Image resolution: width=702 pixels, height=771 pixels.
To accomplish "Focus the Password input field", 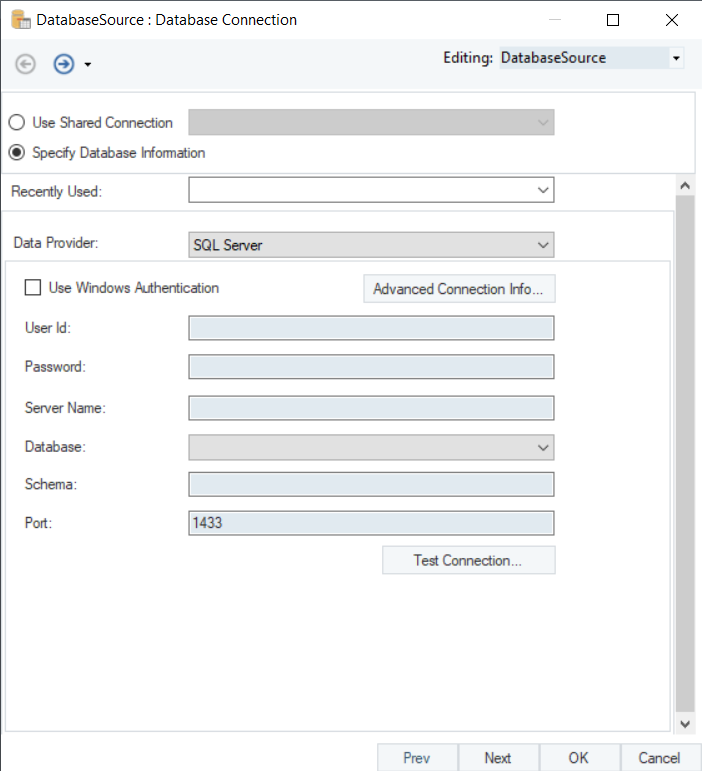I will (x=370, y=367).
